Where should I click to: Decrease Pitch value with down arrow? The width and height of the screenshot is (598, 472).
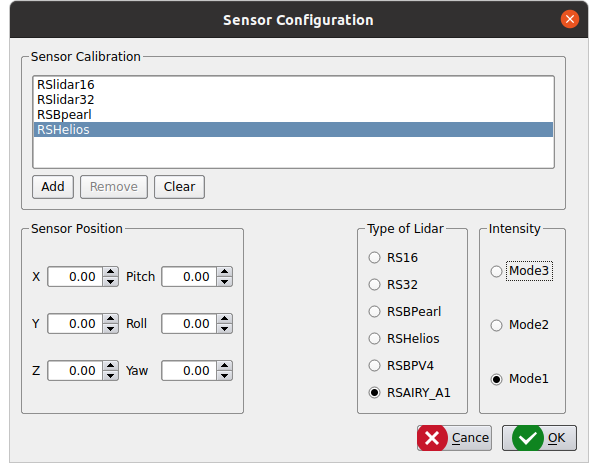click(225, 281)
